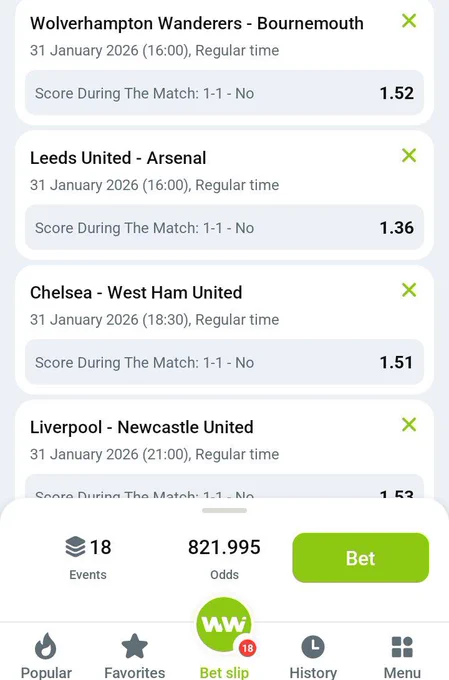This screenshot has width=449, height=680.
Task: Remove Leeds United - Arsenal selection
Action: (x=409, y=155)
